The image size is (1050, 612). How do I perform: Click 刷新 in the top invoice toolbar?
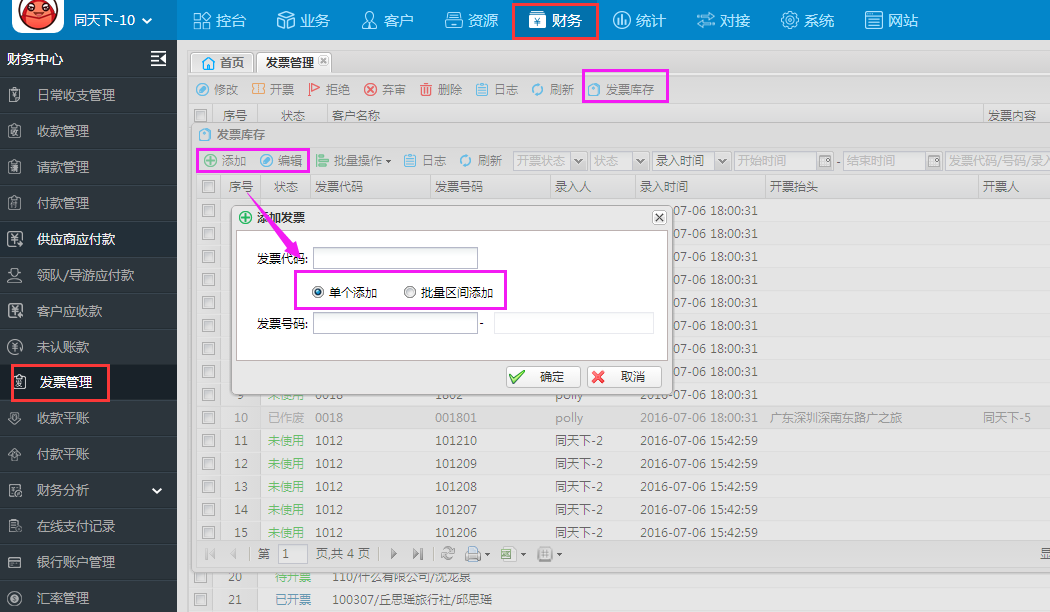(552, 89)
